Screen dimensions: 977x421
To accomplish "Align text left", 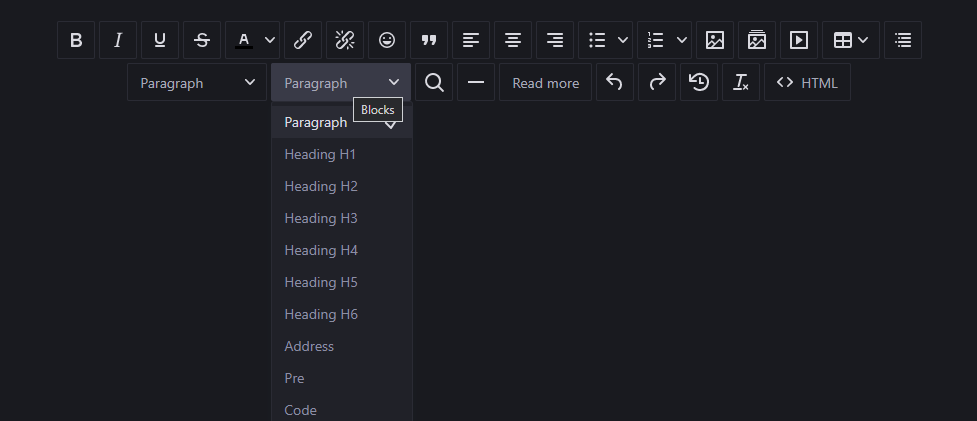I will pos(471,40).
